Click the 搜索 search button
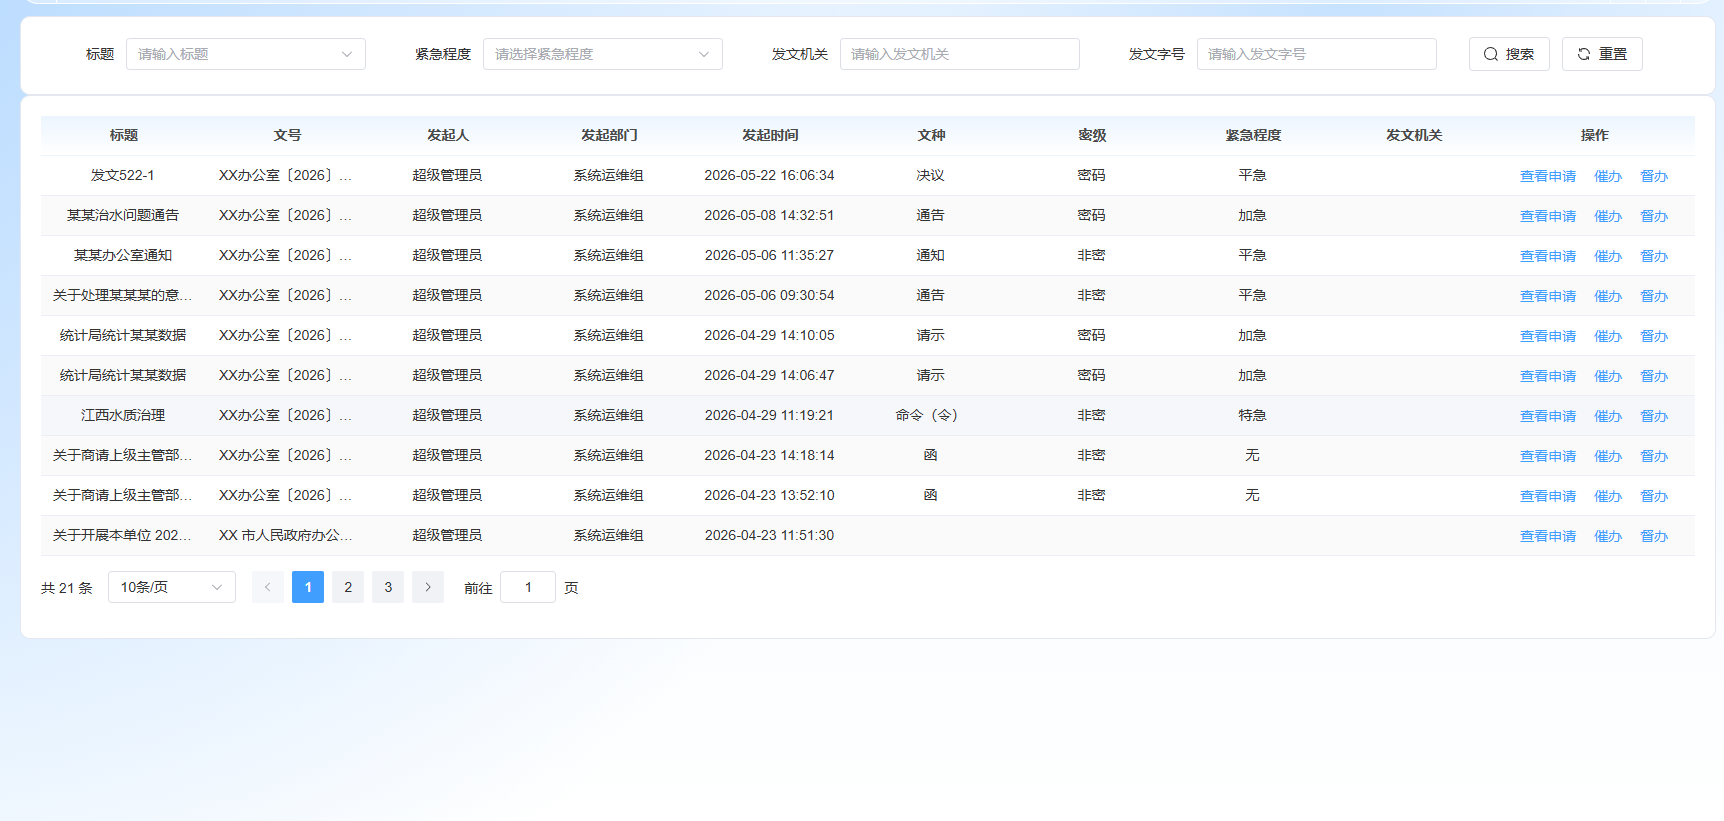The width and height of the screenshot is (1724, 821). pyautogui.click(x=1509, y=54)
